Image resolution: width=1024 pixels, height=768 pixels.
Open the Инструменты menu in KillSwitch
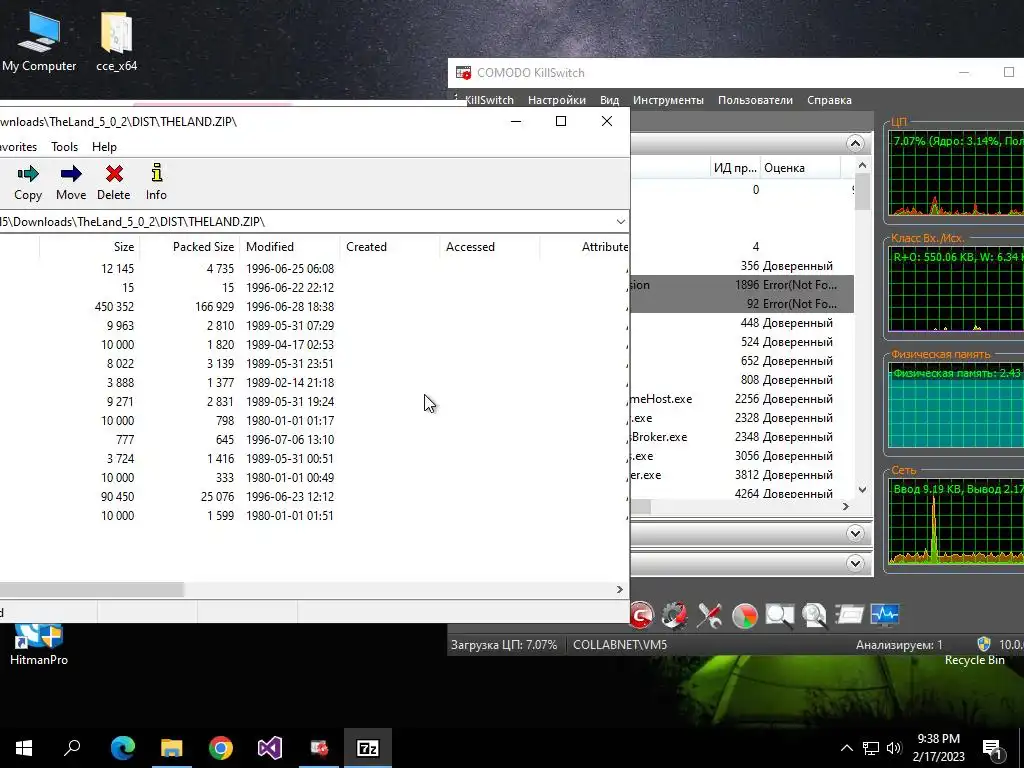point(668,100)
